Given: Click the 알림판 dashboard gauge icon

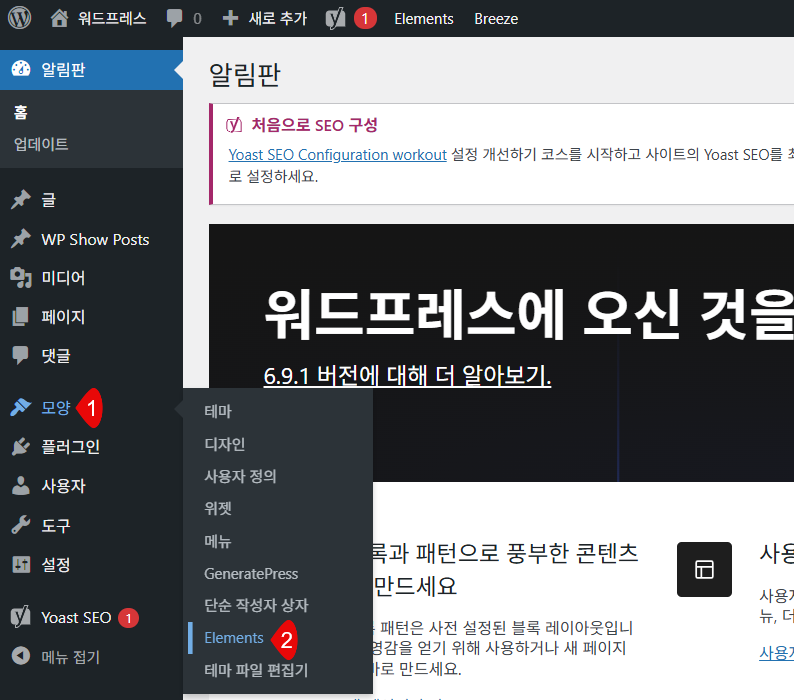Looking at the screenshot, I should (21, 69).
